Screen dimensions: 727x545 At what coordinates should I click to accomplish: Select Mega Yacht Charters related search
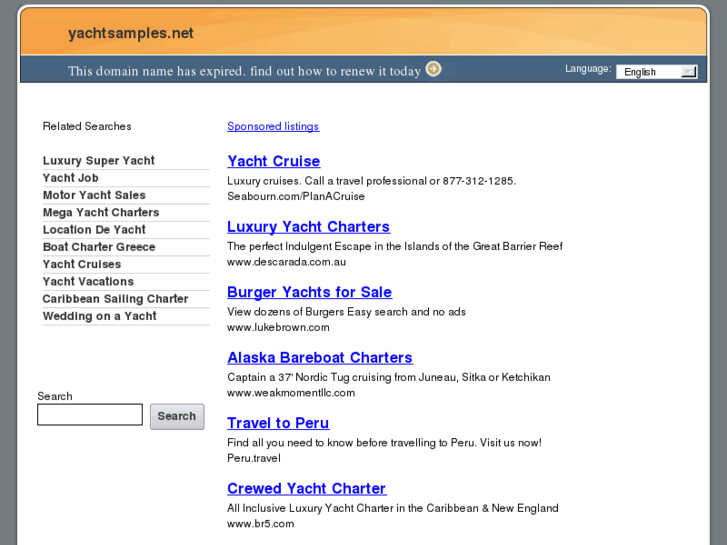[101, 212]
